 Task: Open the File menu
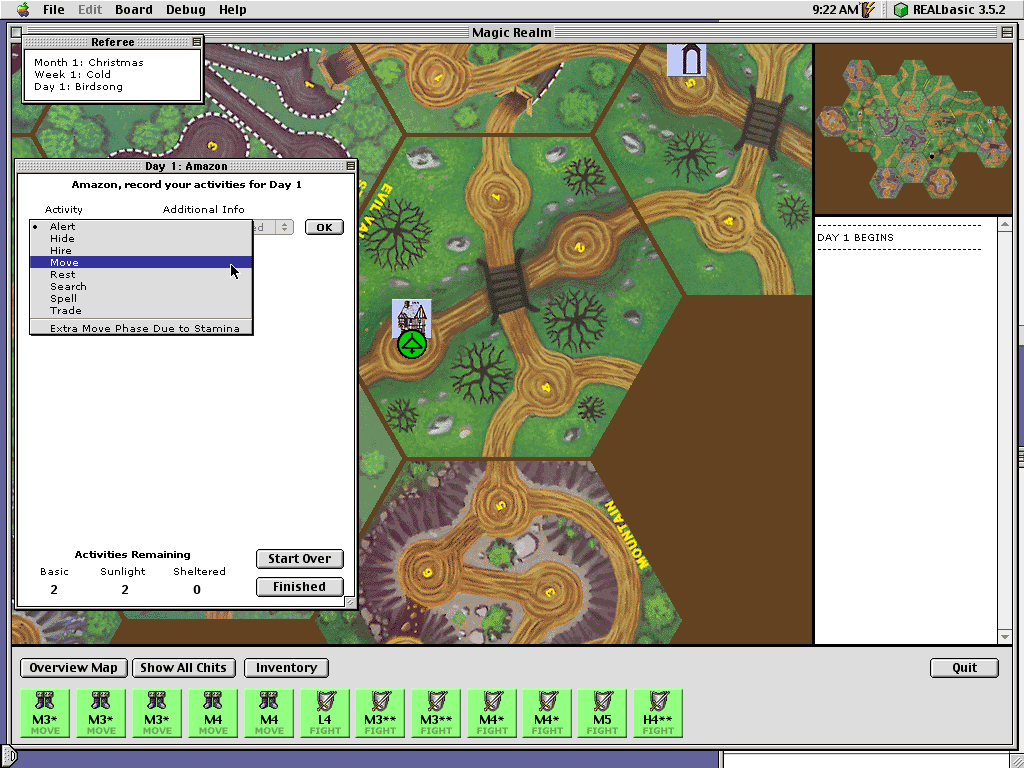pos(54,10)
